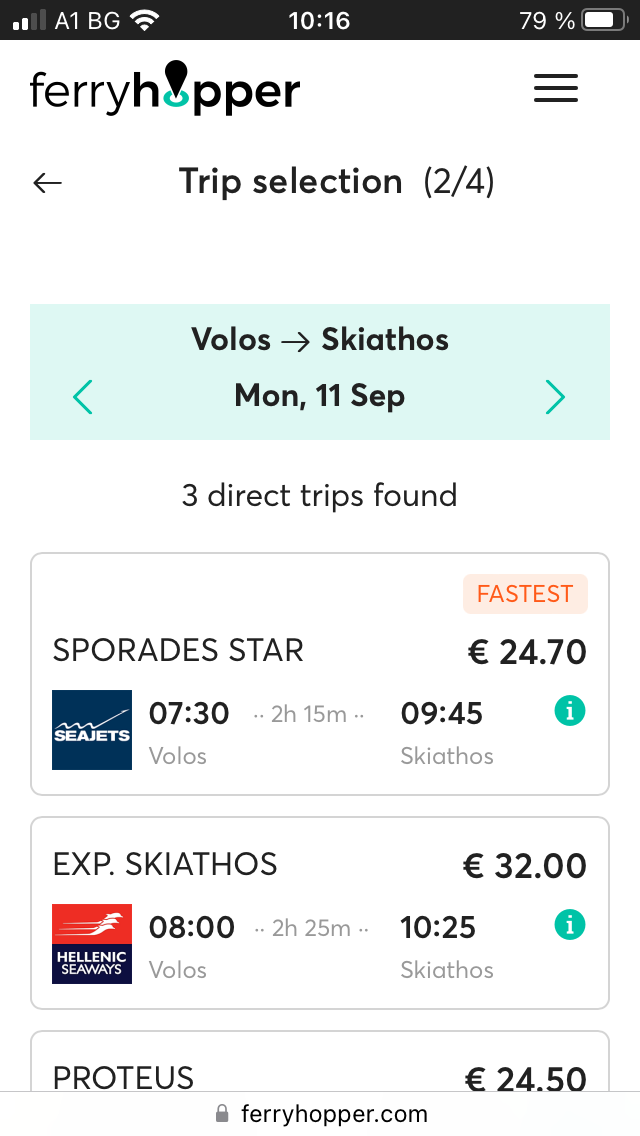This screenshot has width=640, height=1136.
Task: Tap the € 32.00 price
Action: [525, 866]
